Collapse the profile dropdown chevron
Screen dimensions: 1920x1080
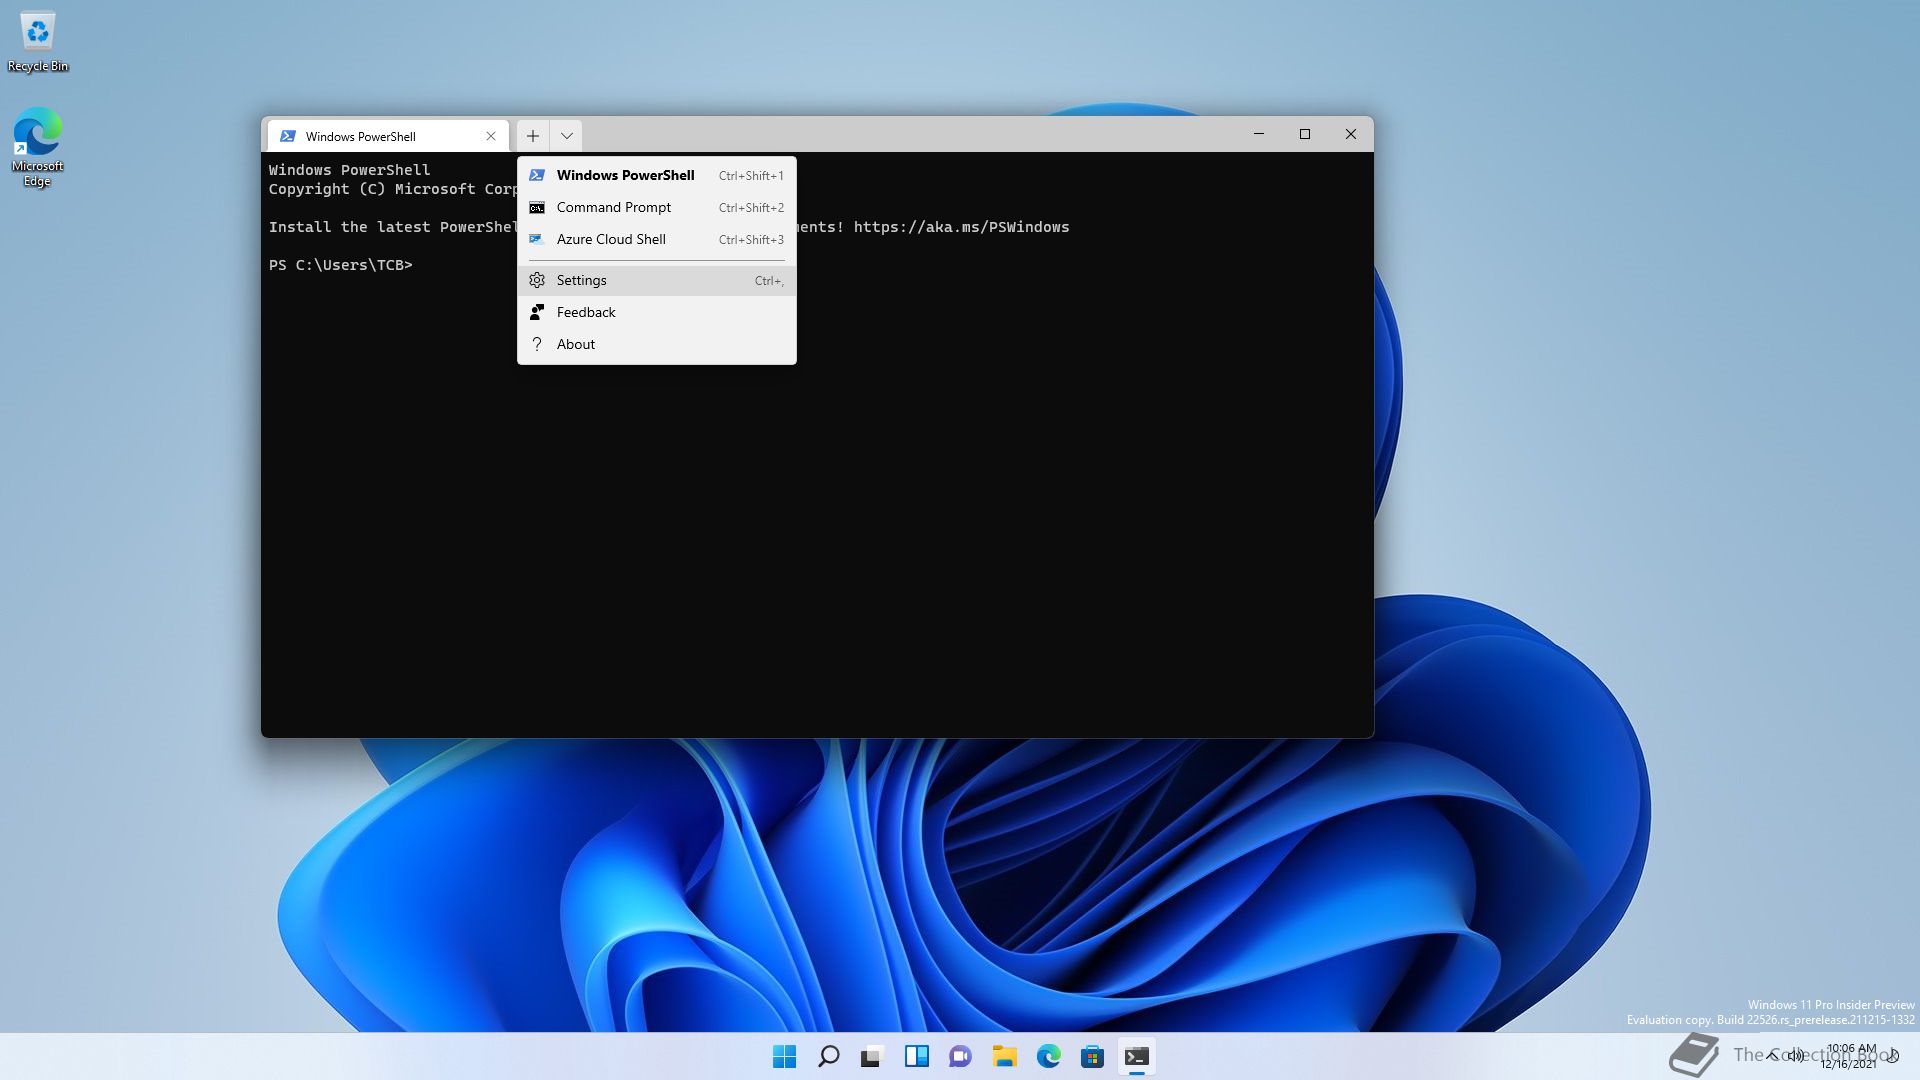[566, 136]
